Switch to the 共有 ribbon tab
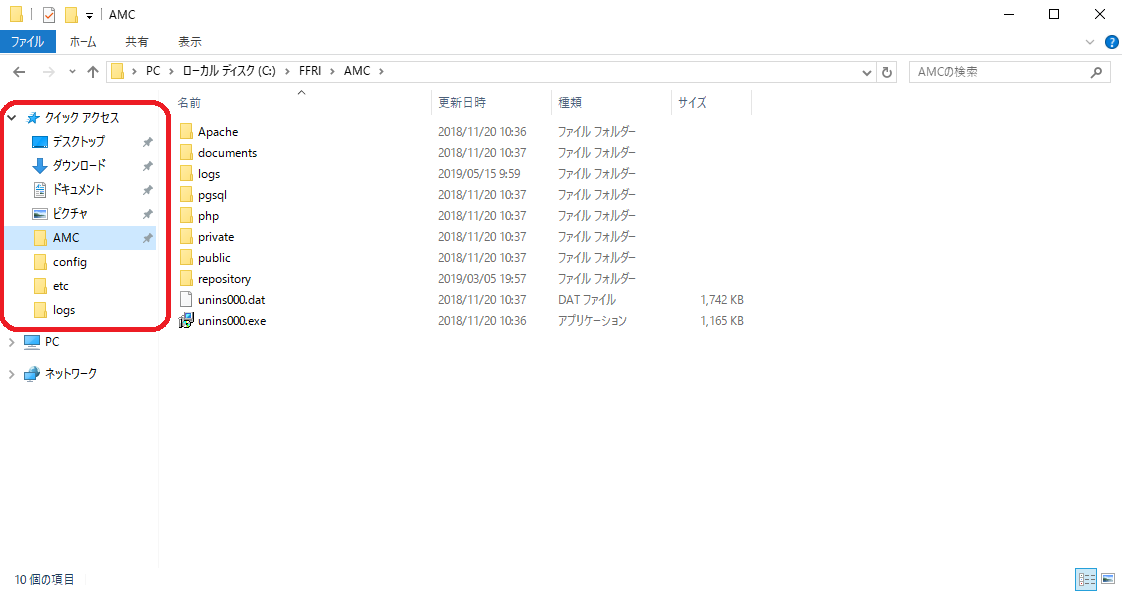1122x591 pixels. 137,41
